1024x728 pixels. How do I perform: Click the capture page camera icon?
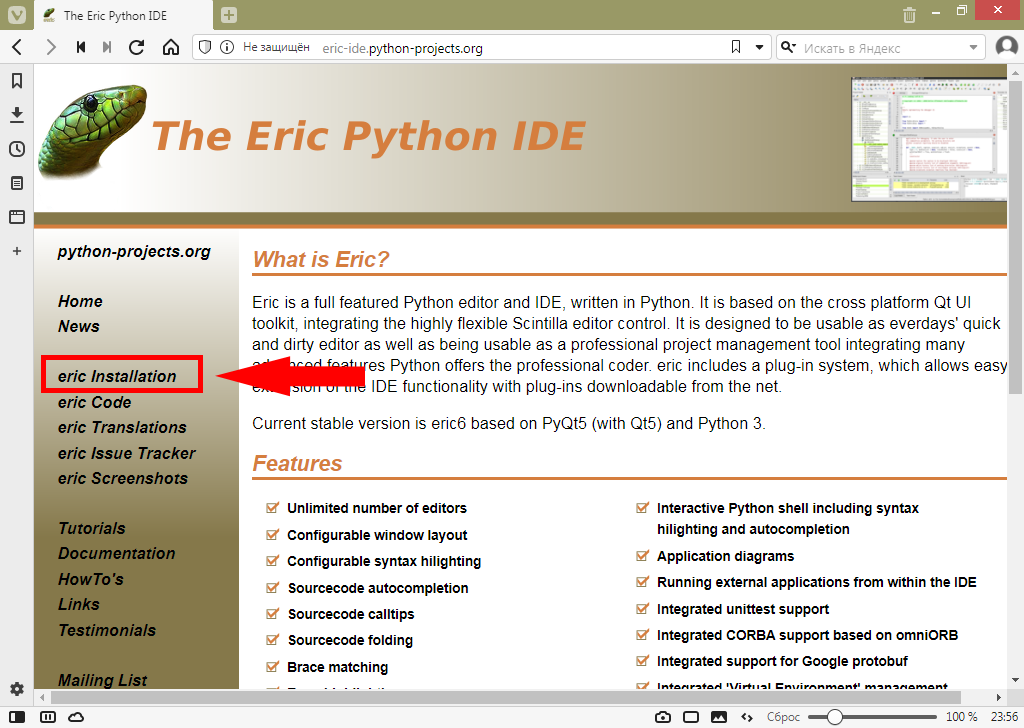tap(662, 717)
